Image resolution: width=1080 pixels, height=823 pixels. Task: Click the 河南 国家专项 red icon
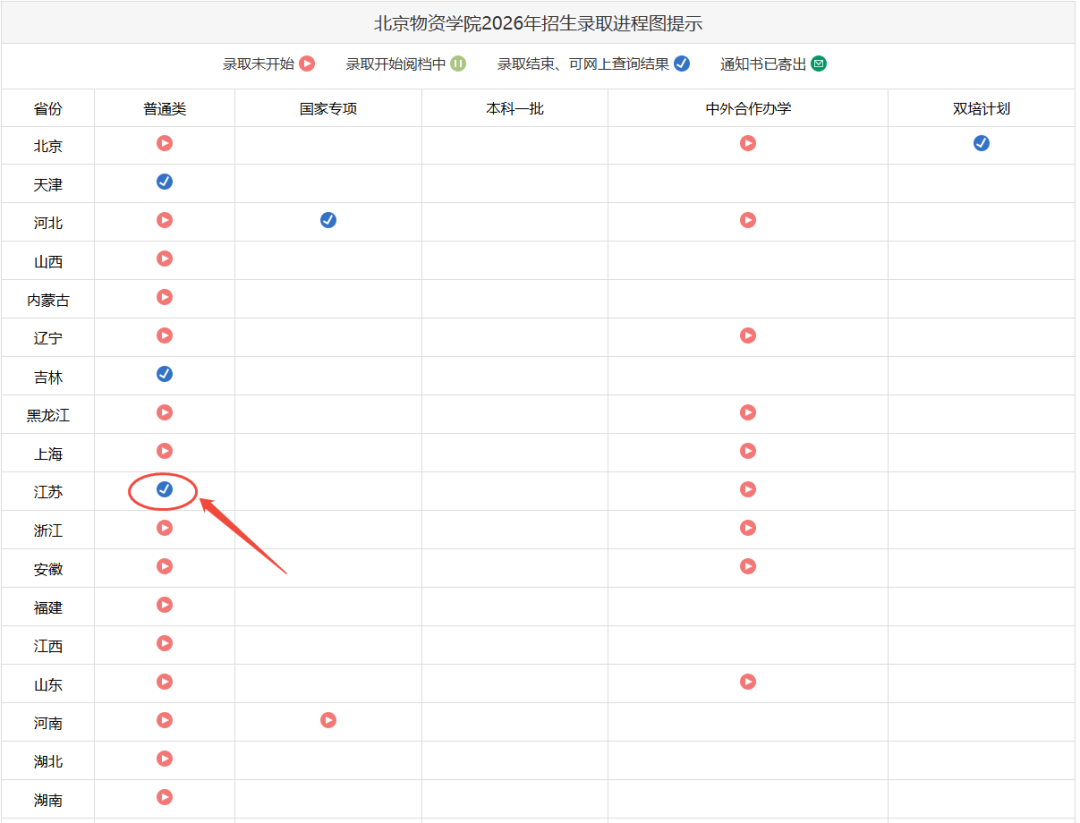(x=329, y=720)
